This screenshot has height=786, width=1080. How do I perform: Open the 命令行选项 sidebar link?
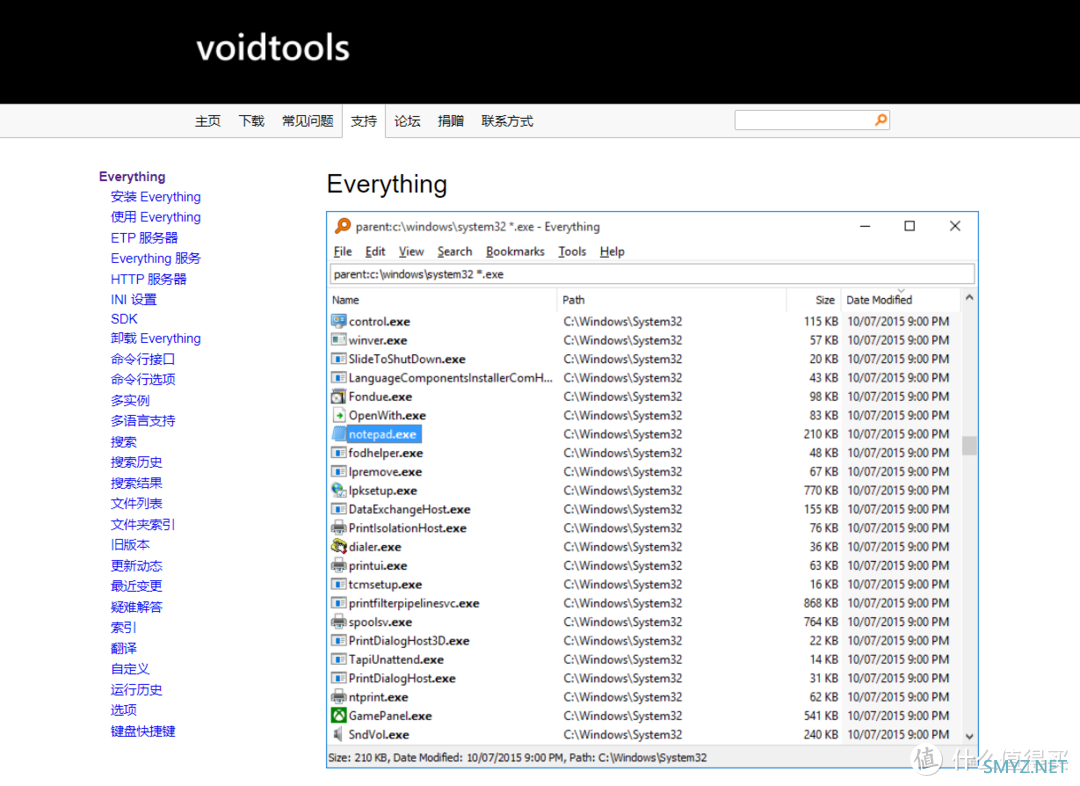click(x=143, y=380)
